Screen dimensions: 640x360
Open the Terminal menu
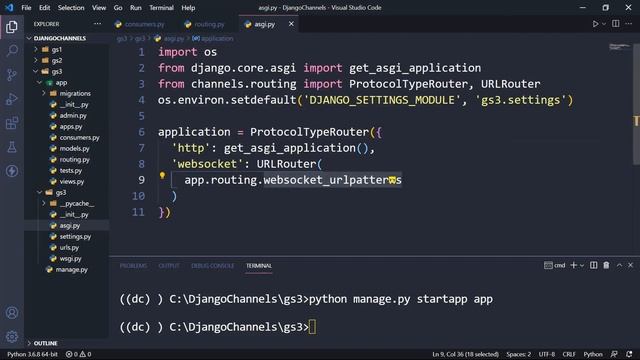(161, 8)
